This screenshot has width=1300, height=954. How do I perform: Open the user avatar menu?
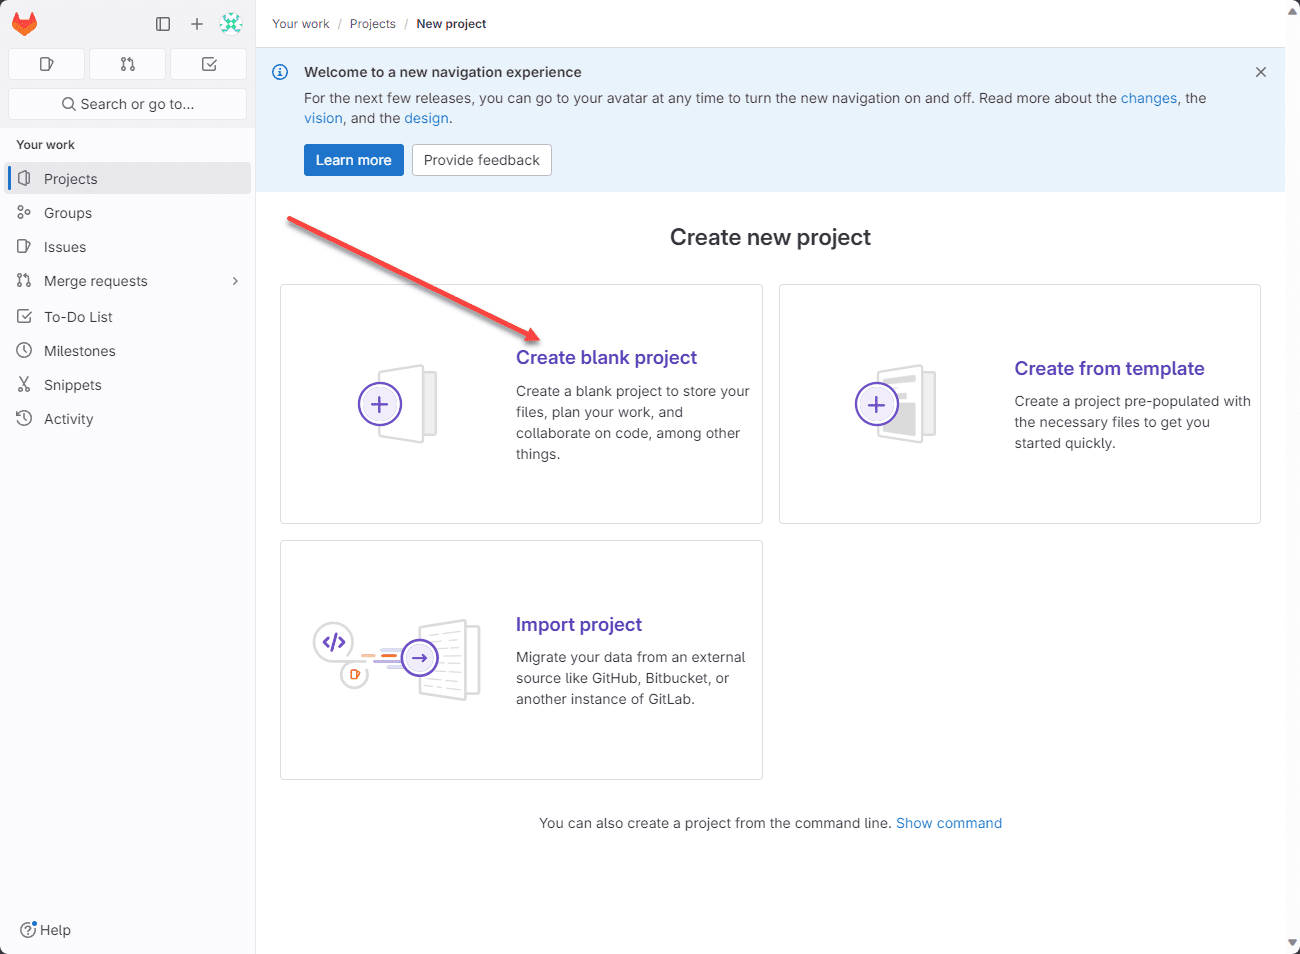231,24
